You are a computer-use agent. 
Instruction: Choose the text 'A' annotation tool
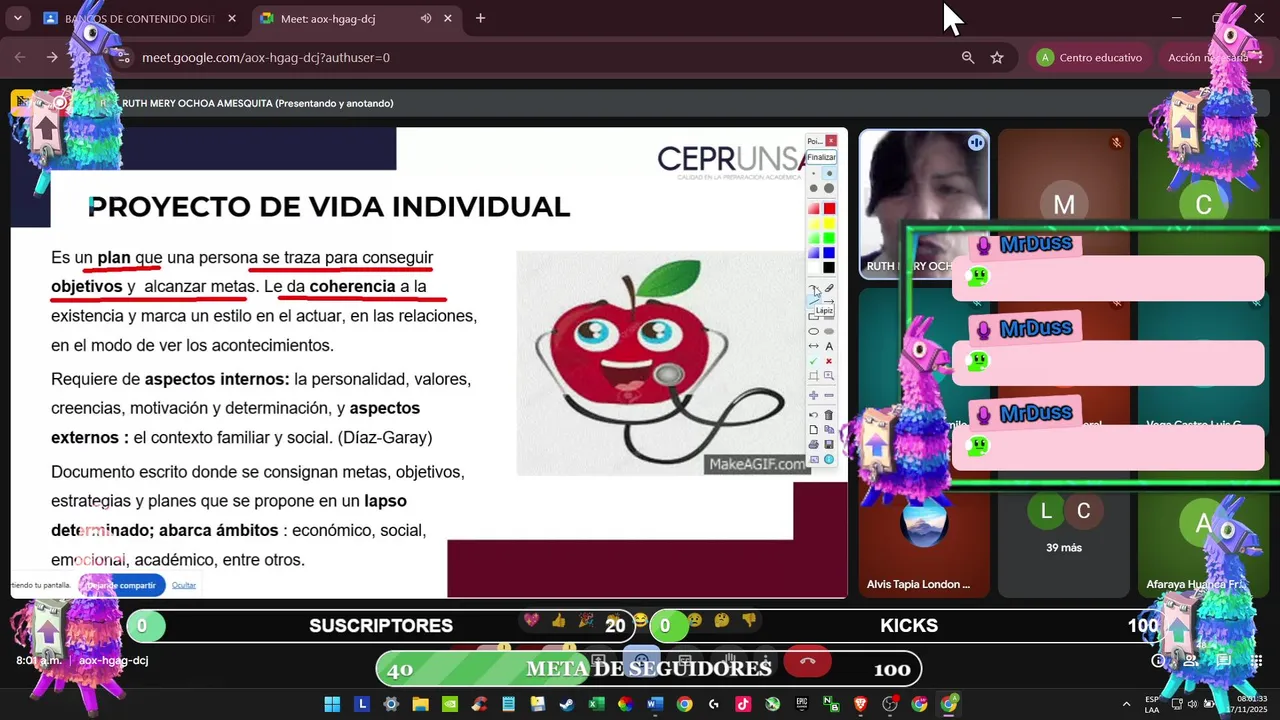tap(829, 346)
